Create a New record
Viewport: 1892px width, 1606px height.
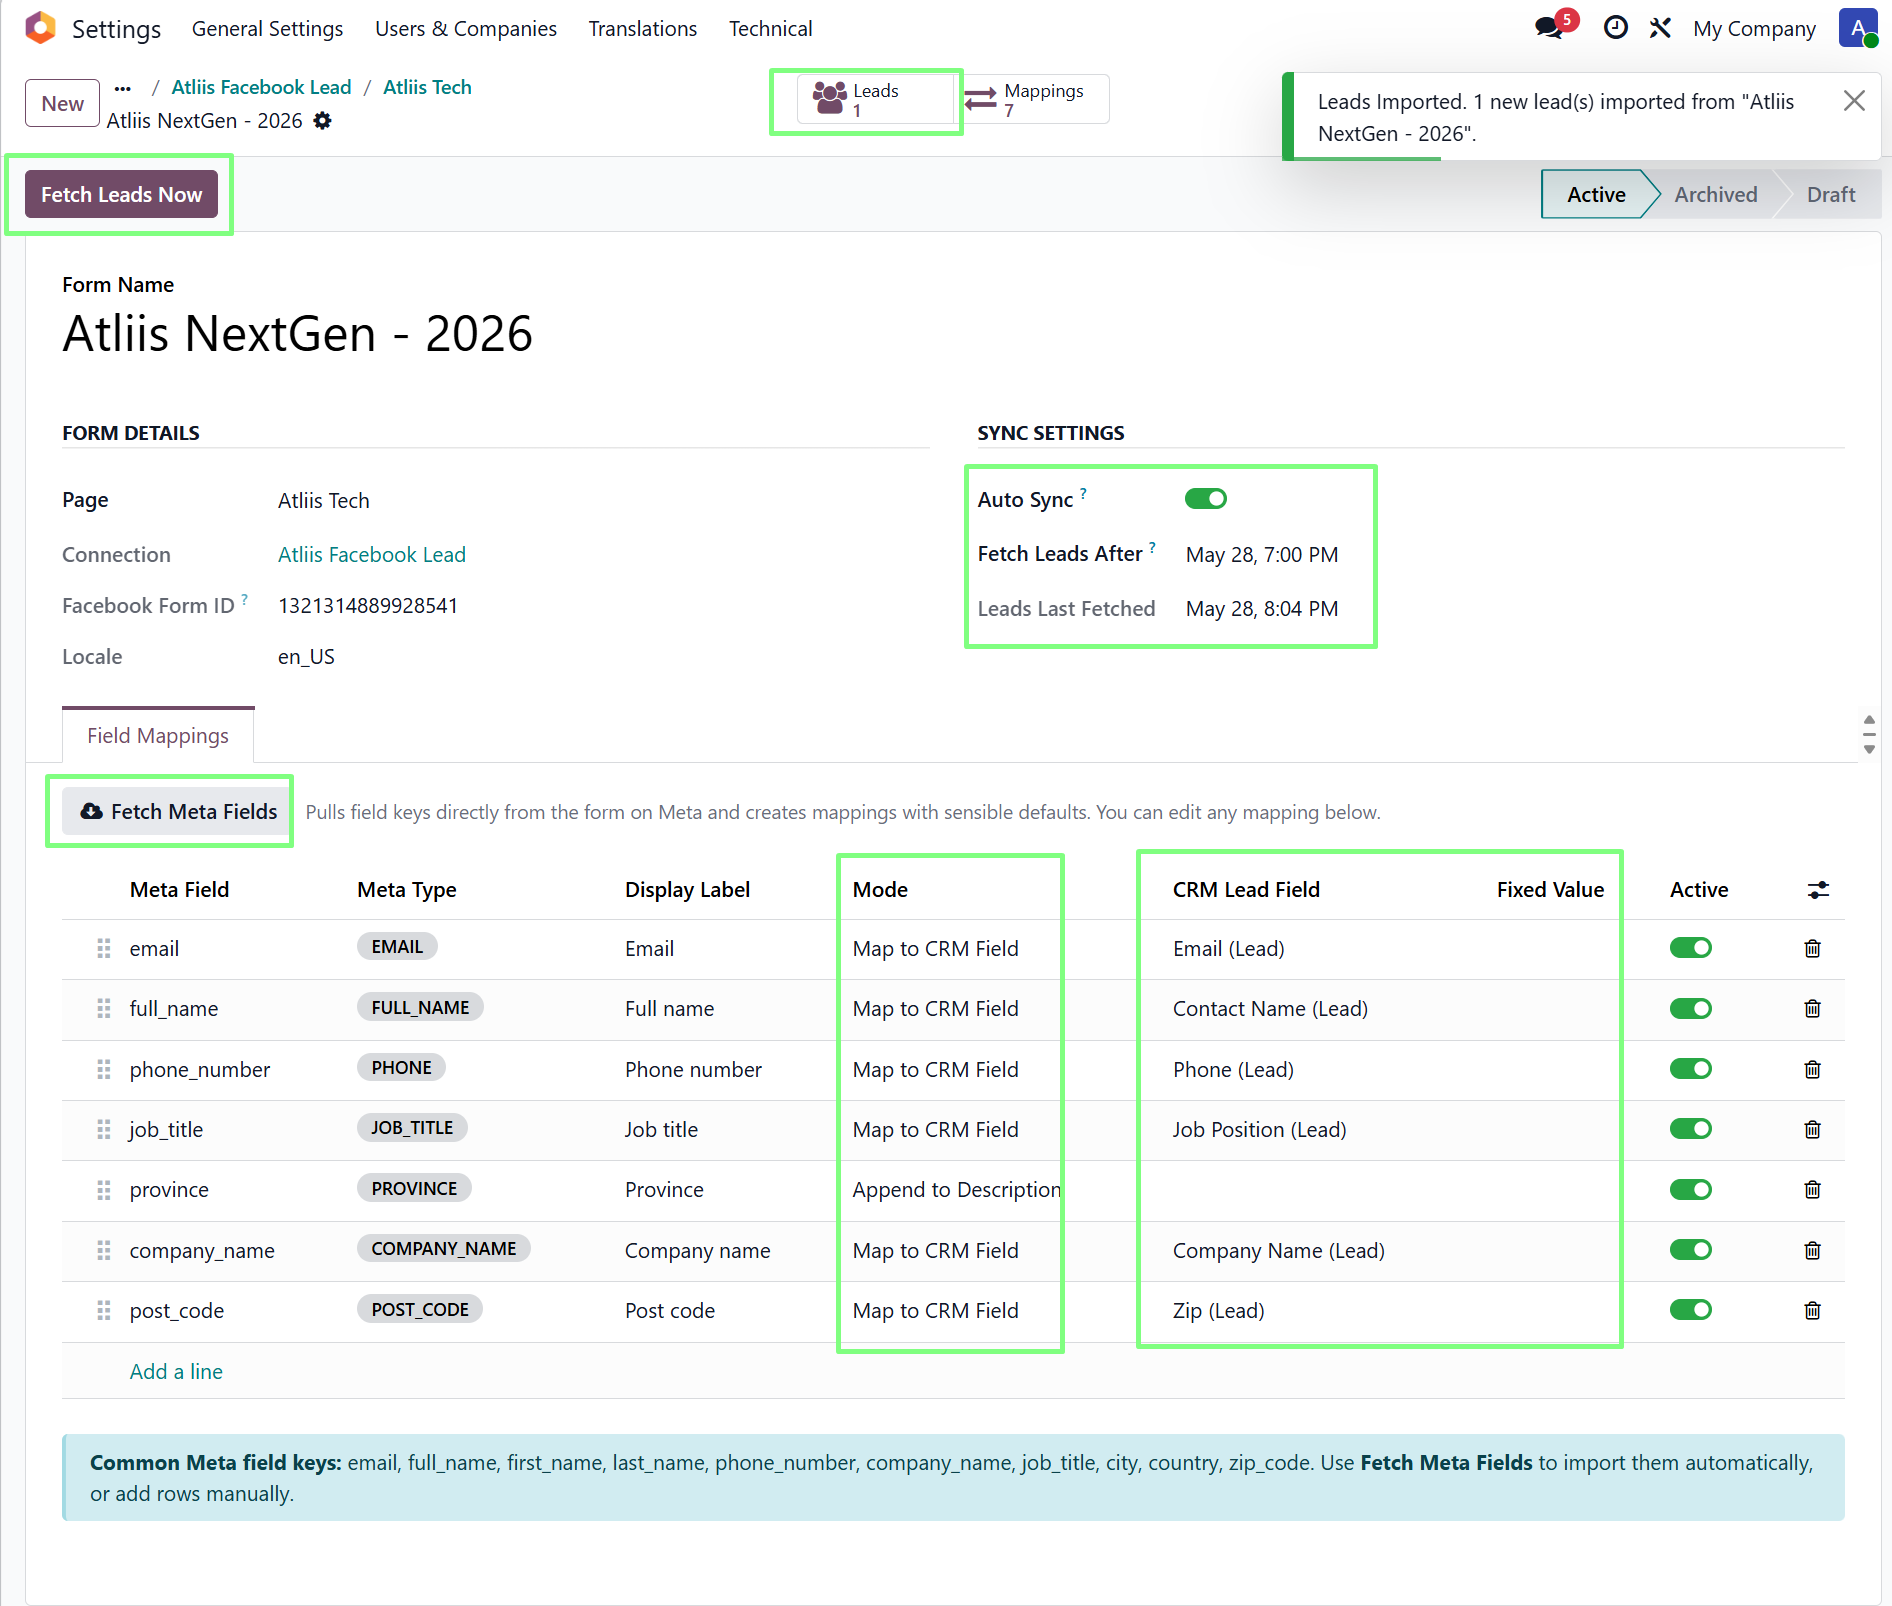(x=62, y=103)
